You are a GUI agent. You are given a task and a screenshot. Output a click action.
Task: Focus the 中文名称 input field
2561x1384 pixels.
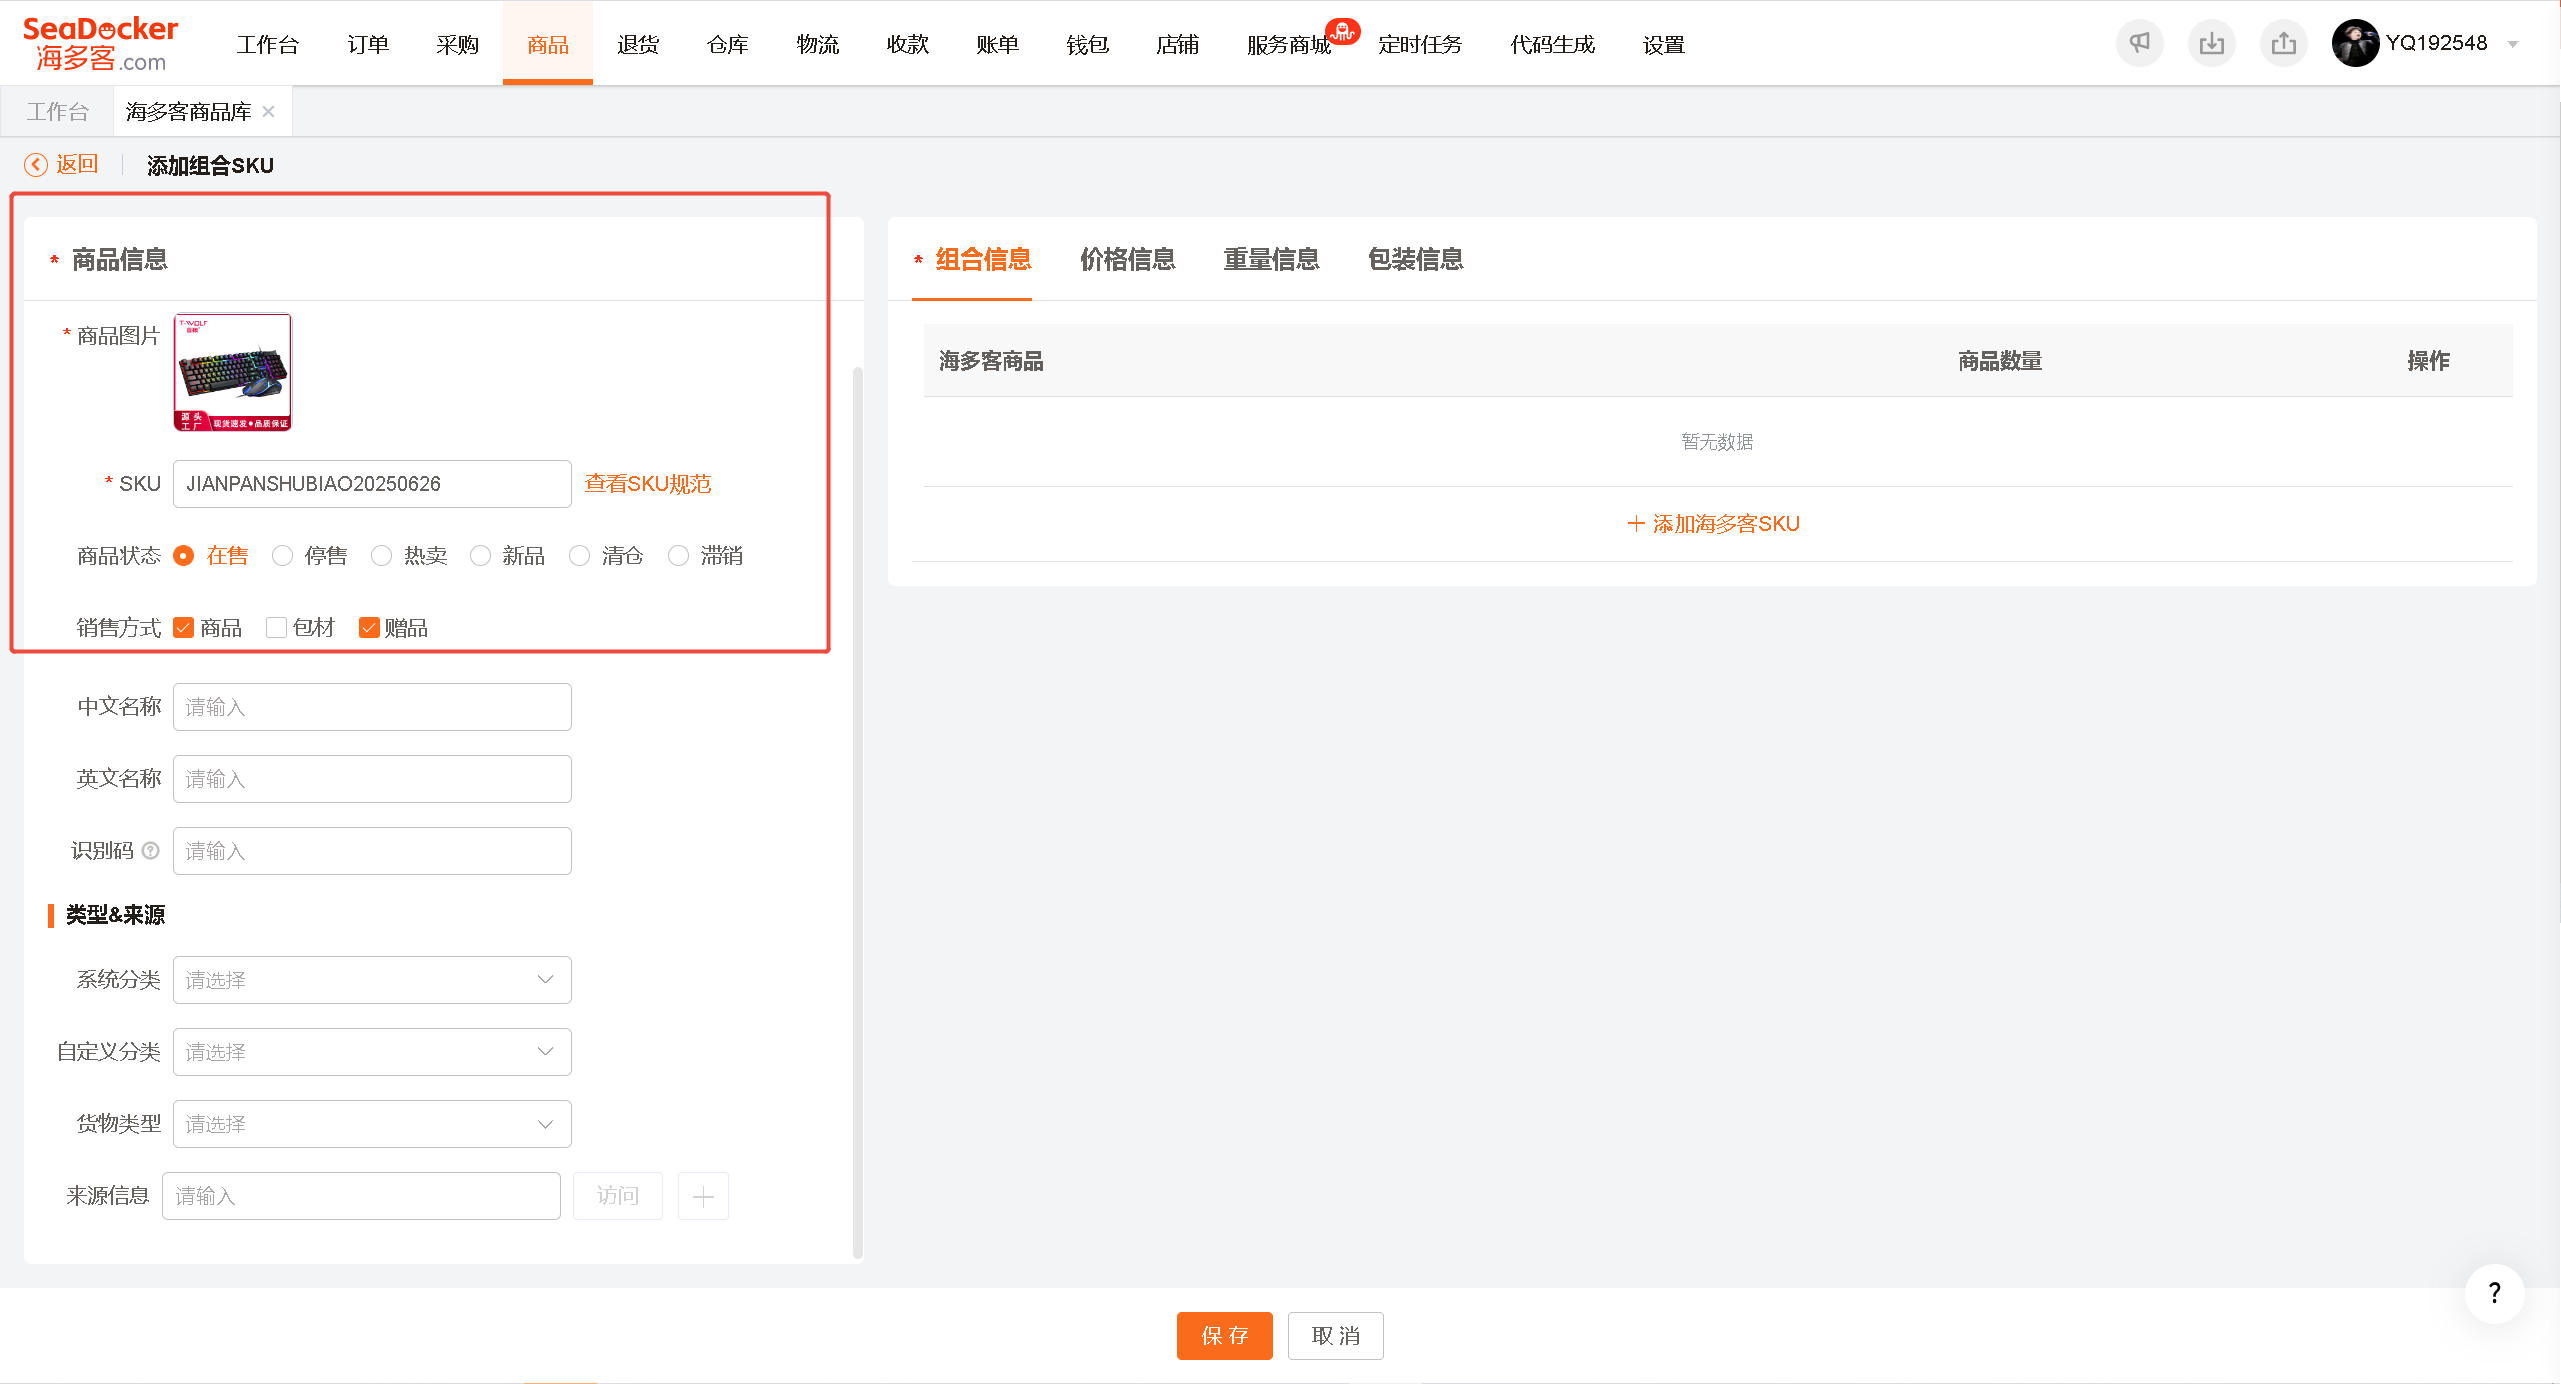[372, 707]
